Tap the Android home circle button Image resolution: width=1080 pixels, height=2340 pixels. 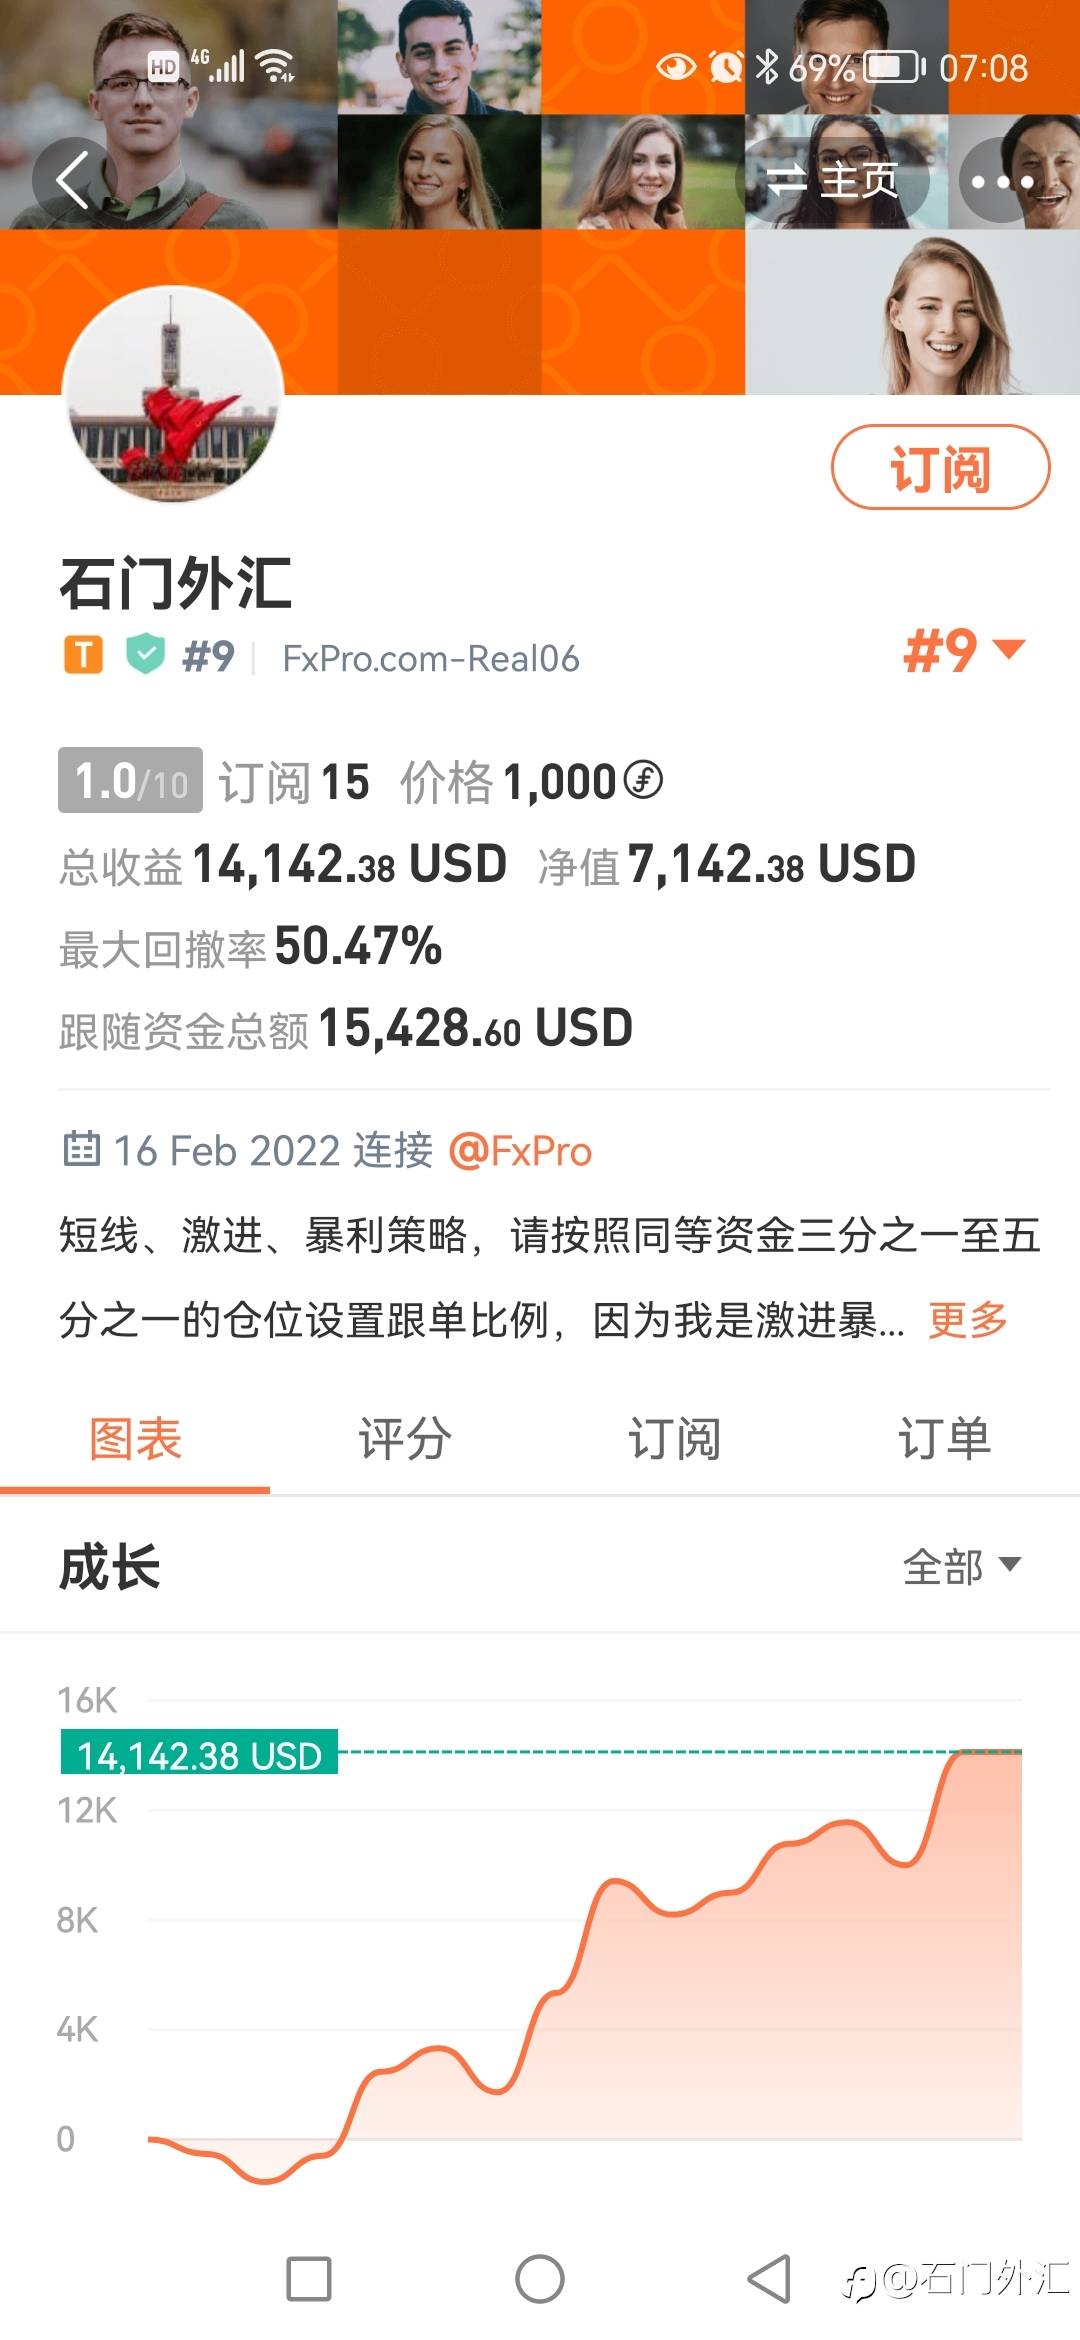coord(540,2279)
